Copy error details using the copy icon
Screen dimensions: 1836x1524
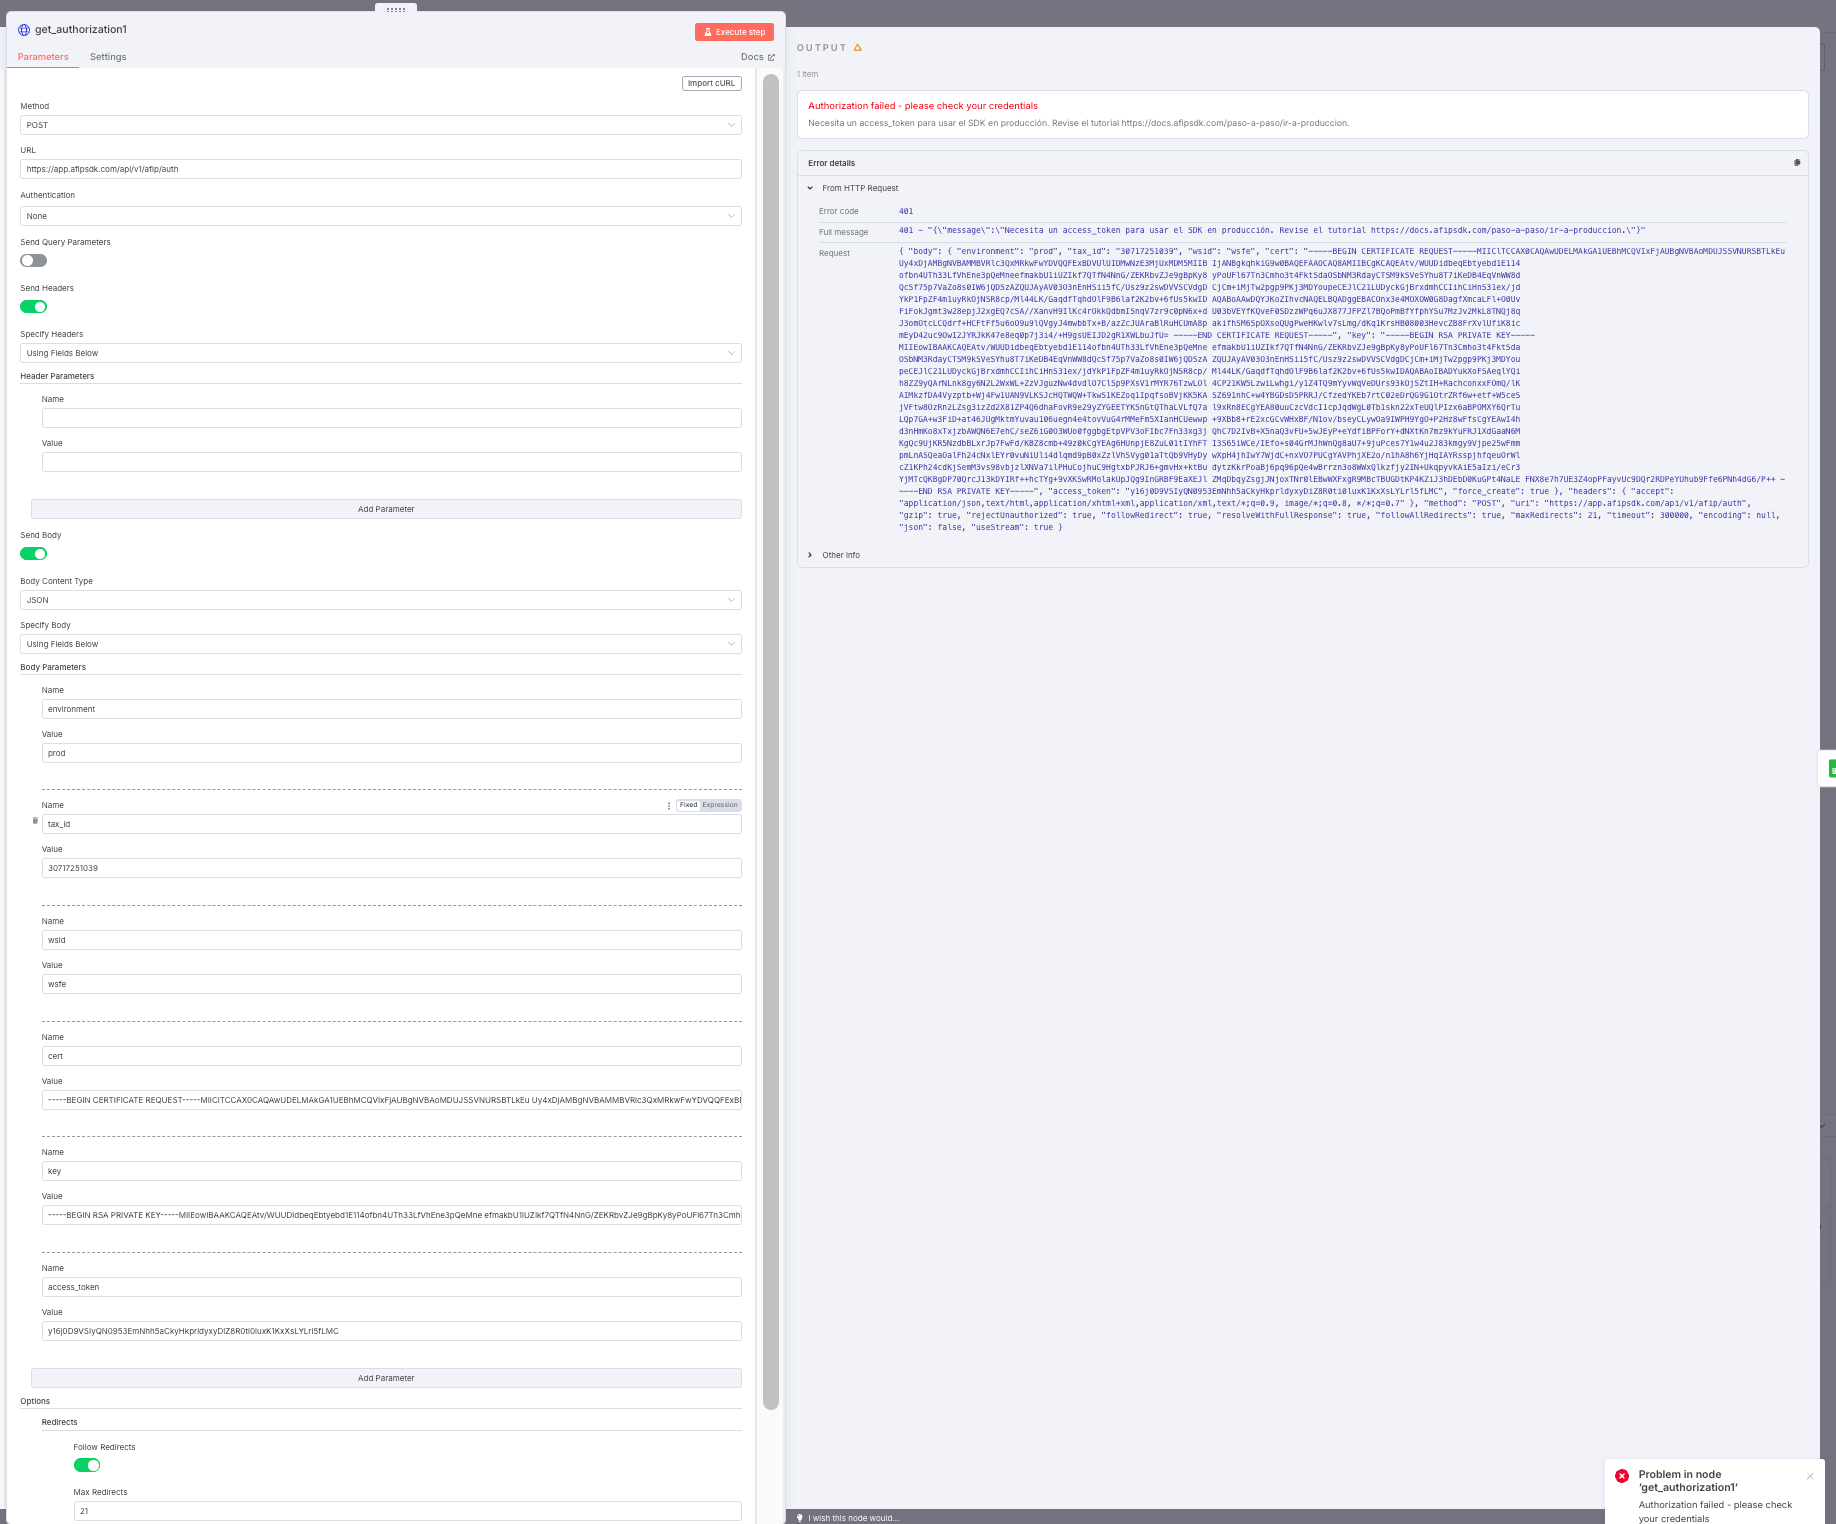pos(1797,163)
